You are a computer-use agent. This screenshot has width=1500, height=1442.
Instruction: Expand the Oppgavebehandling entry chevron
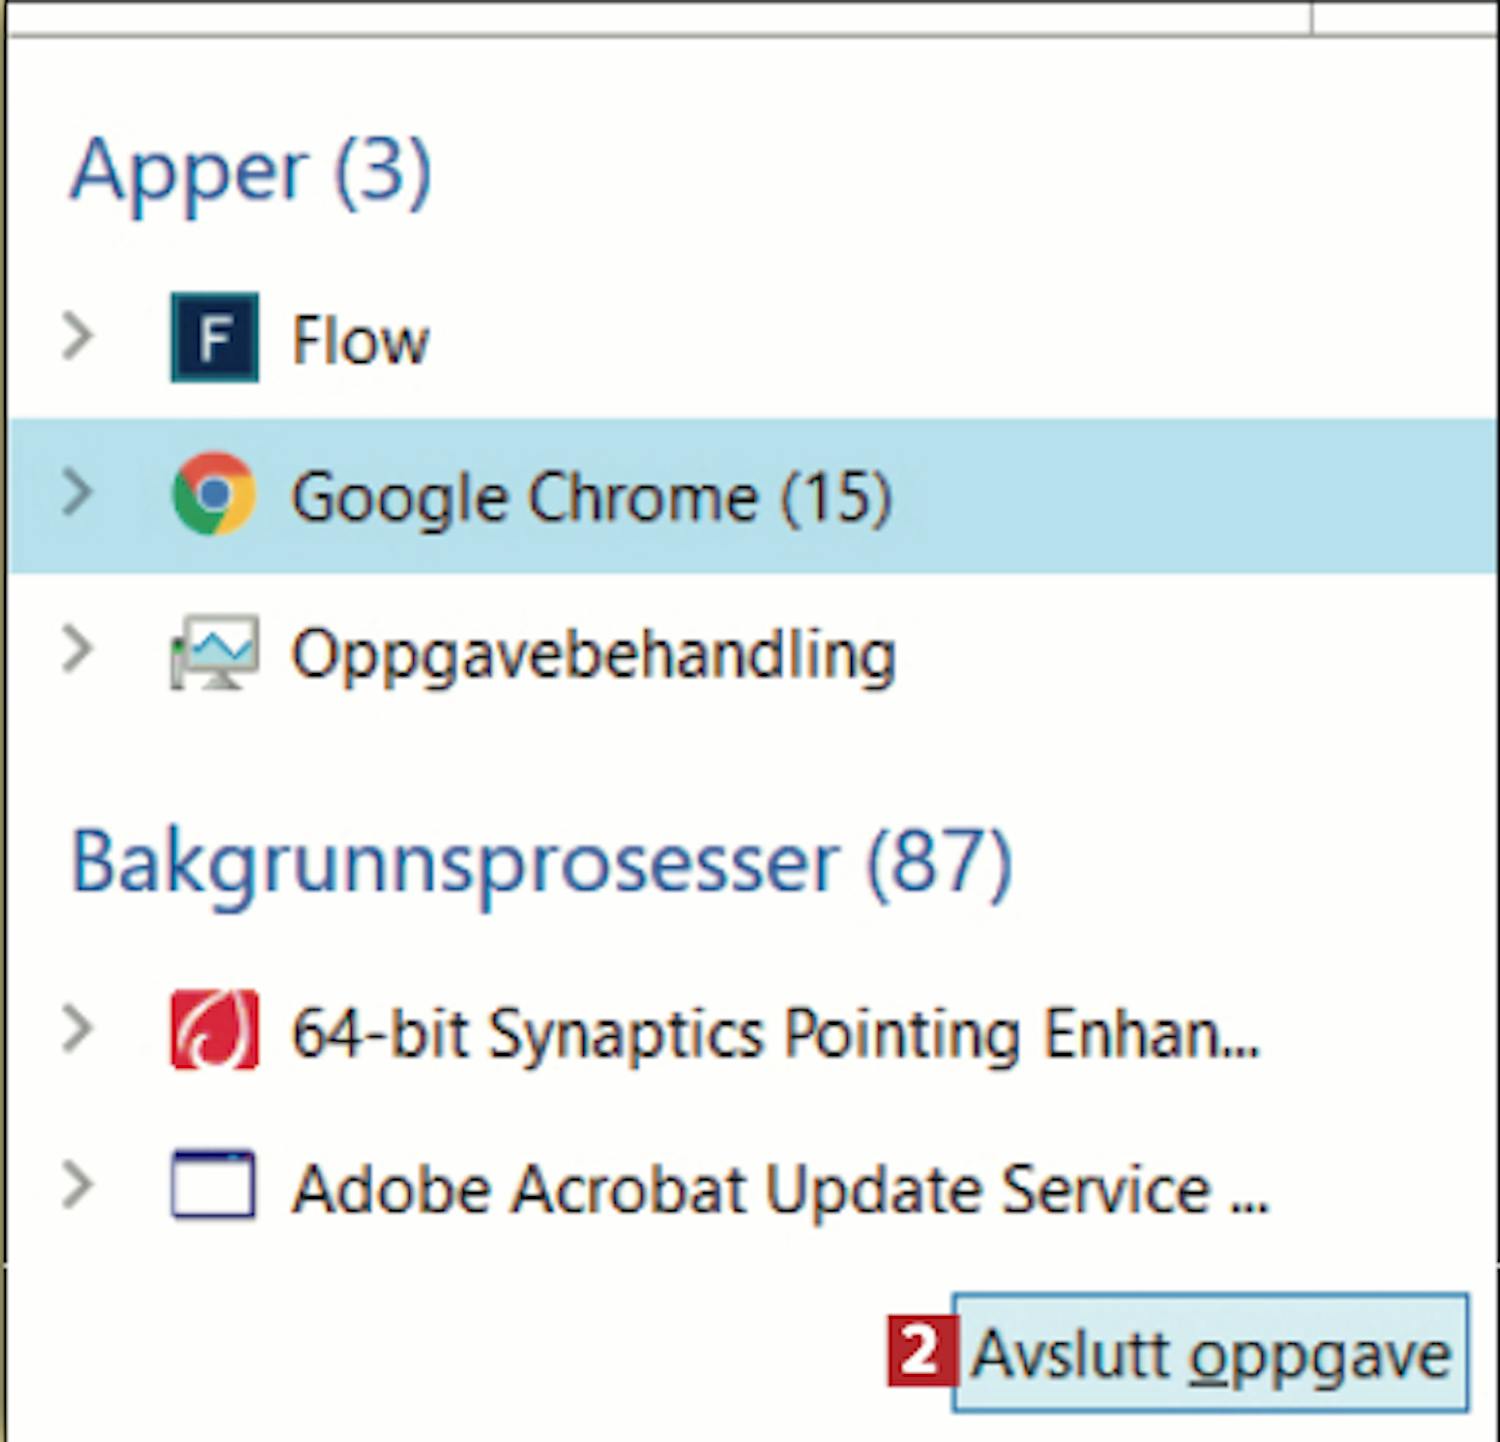[77, 649]
